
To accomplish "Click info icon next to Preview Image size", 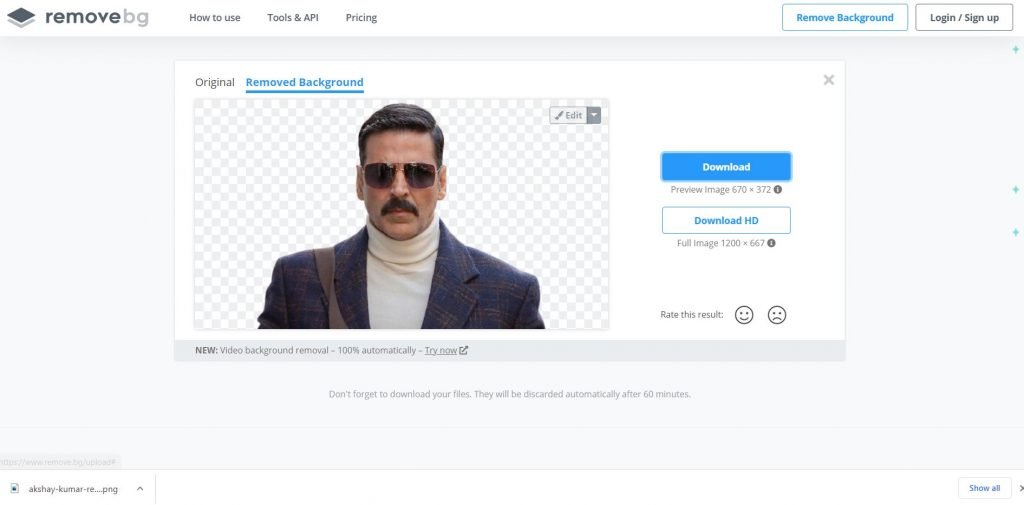I will coord(778,189).
